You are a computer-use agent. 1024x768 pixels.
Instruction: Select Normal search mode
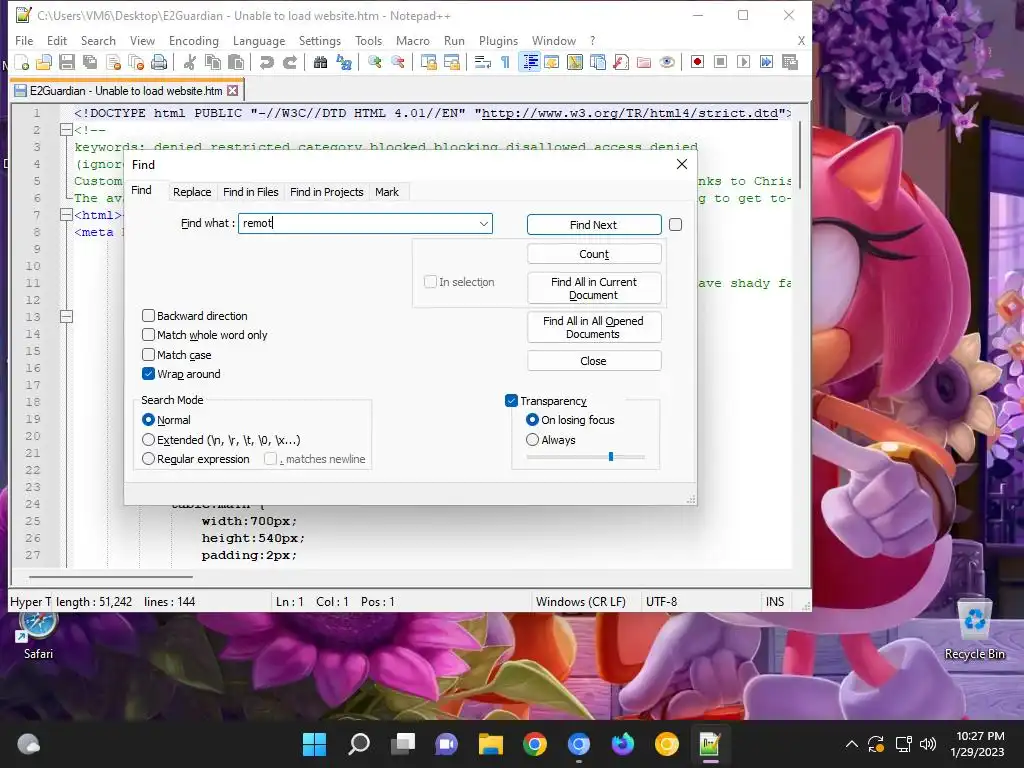148,420
